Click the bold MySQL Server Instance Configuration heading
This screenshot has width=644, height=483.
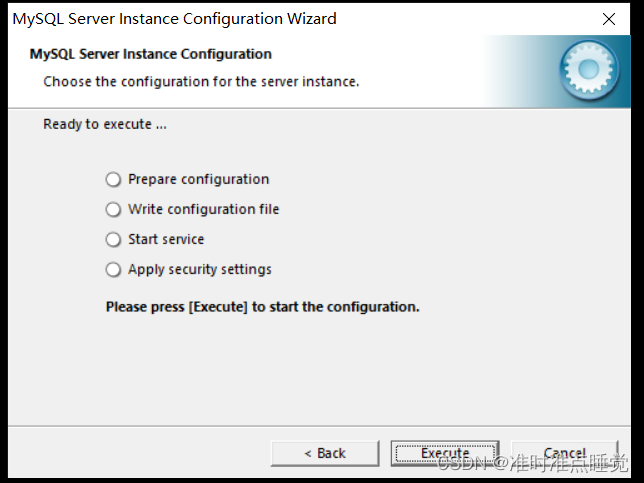pos(151,54)
